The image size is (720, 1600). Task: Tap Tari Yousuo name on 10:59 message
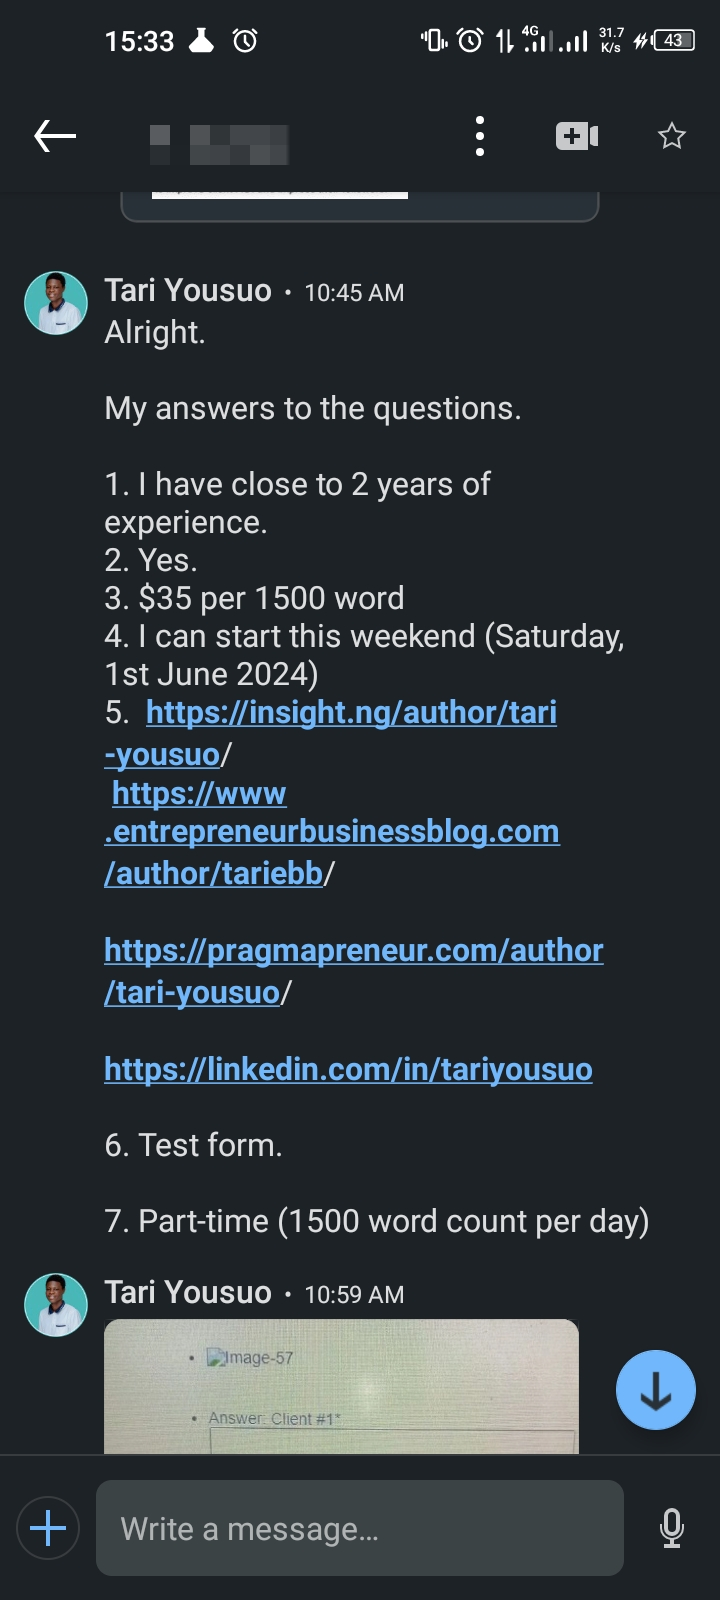coord(188,1293)
